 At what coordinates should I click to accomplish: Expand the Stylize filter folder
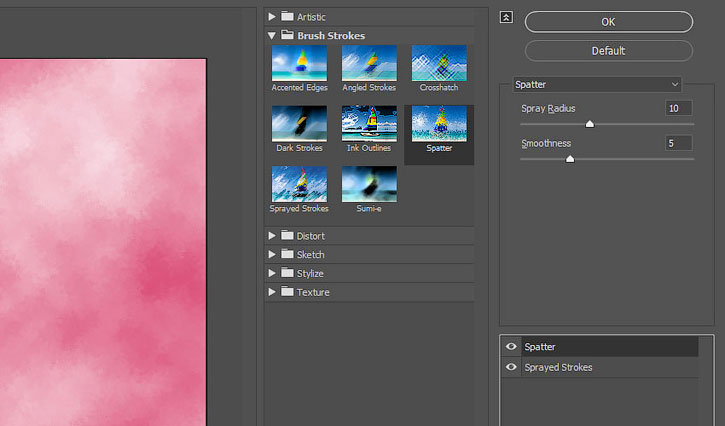272,273
